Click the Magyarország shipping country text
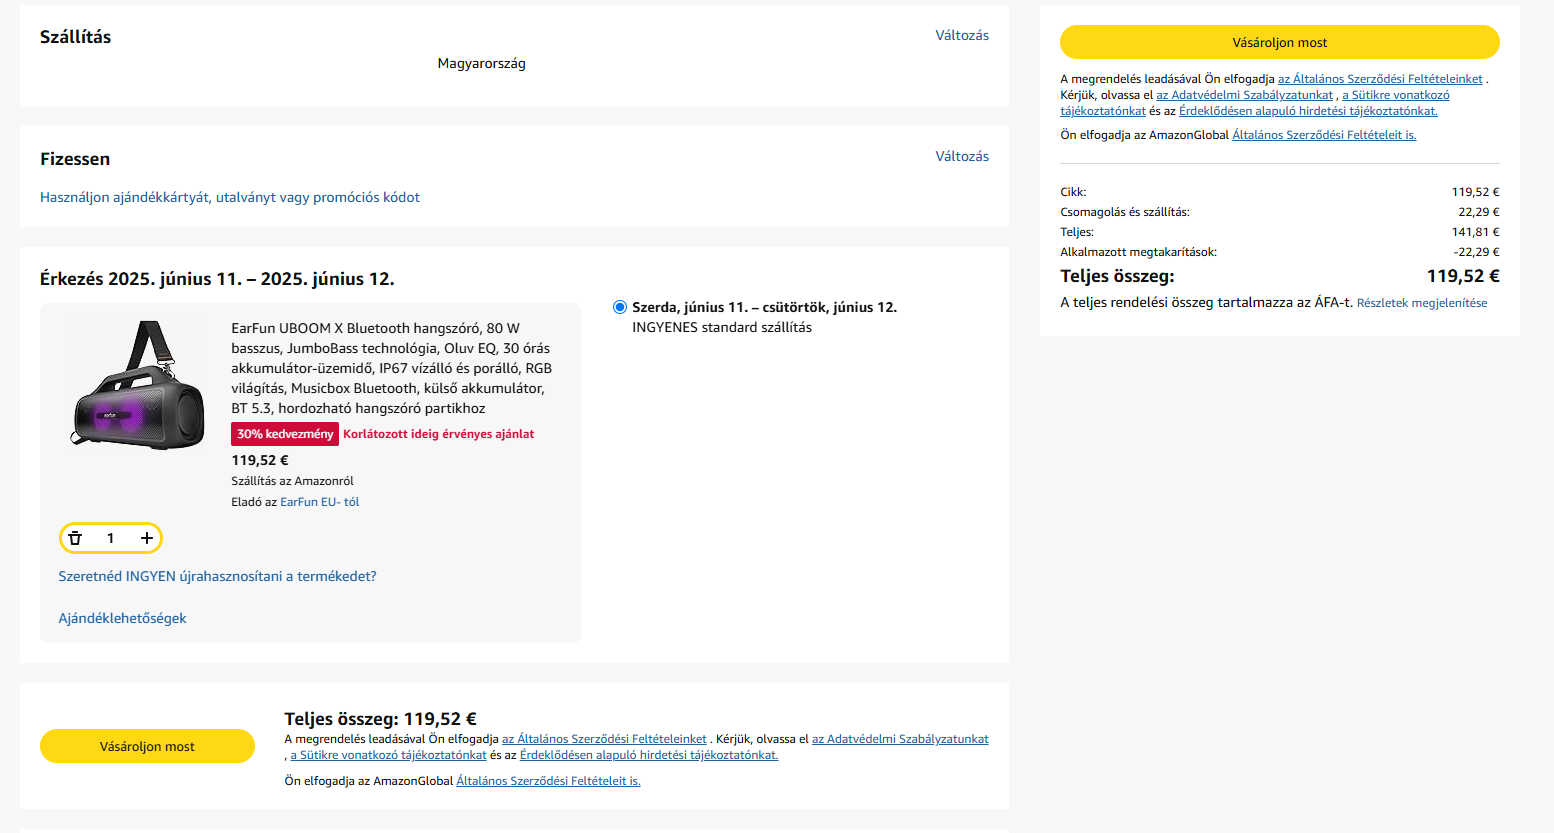The height and width of the screenshot is (833, 1554). click(x=481, y=63)
